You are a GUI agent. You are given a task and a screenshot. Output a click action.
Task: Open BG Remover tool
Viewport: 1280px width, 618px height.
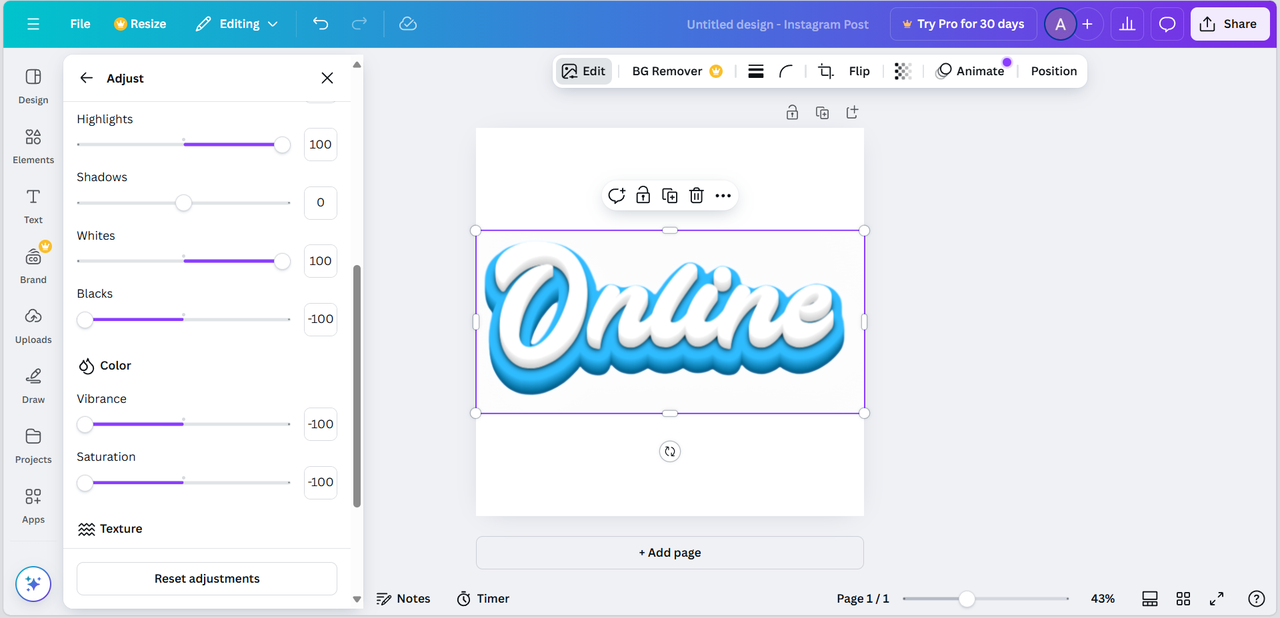tap(677, 71)
